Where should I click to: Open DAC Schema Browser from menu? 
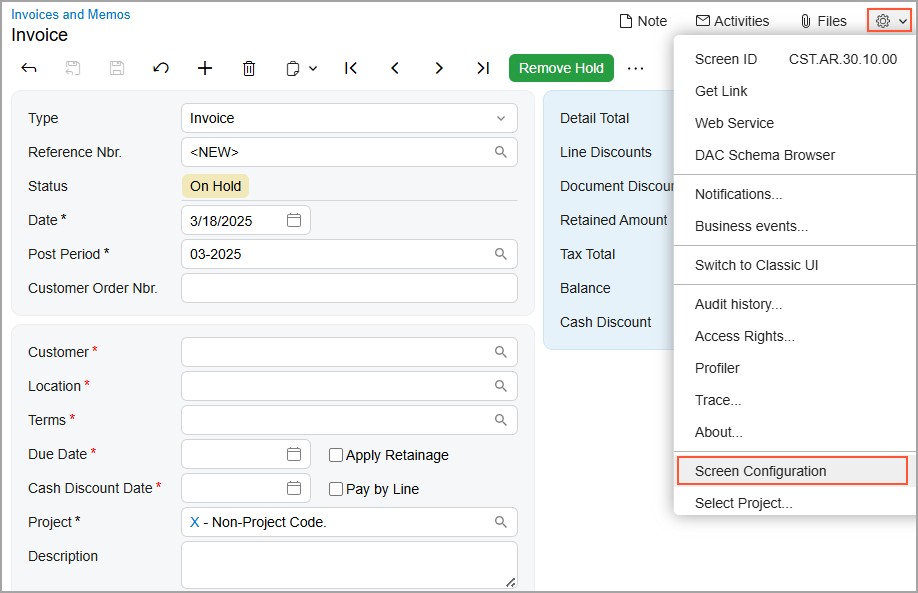point(765,155)
